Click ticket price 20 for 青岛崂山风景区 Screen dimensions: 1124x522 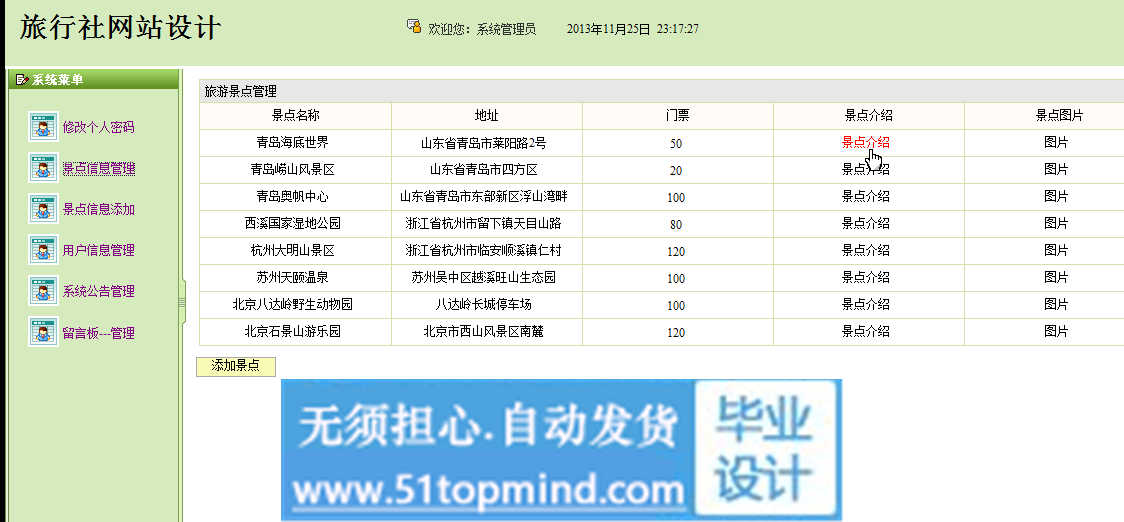pyautogui.click(x=676, y=171)
